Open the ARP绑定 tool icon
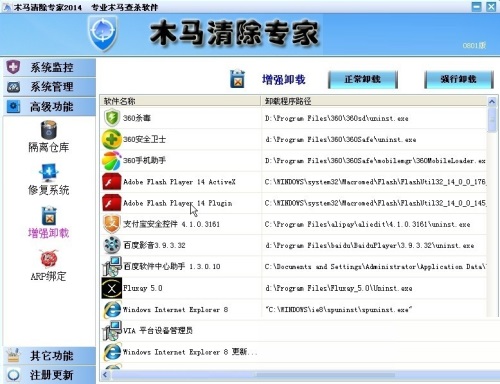Screen dimensions: 500x384 point(49,259)
